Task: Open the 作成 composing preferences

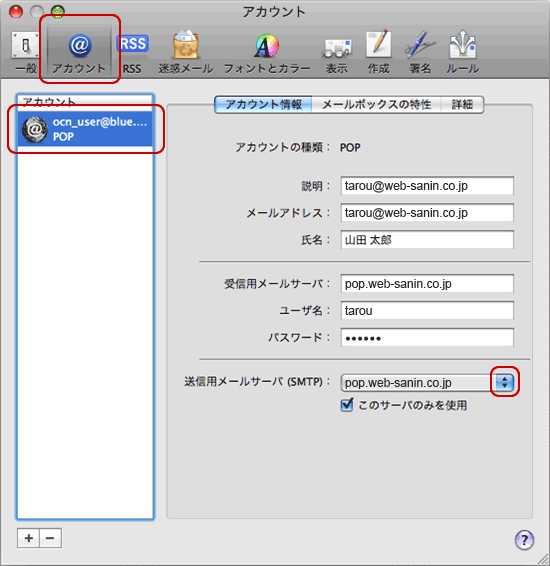Action: tap(379, 52)
